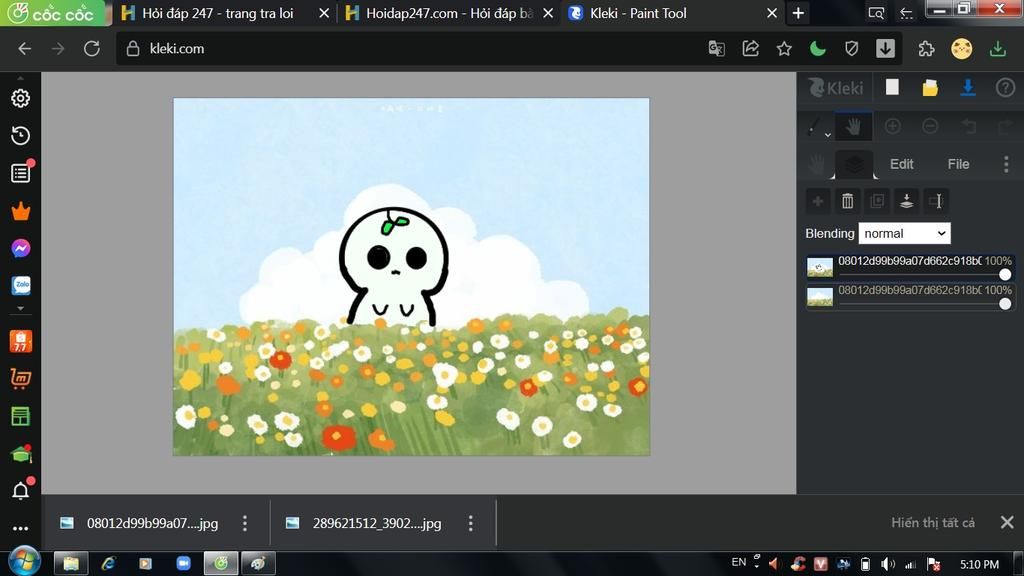
Task: Go back to the previous page
Action: (24, 48)
